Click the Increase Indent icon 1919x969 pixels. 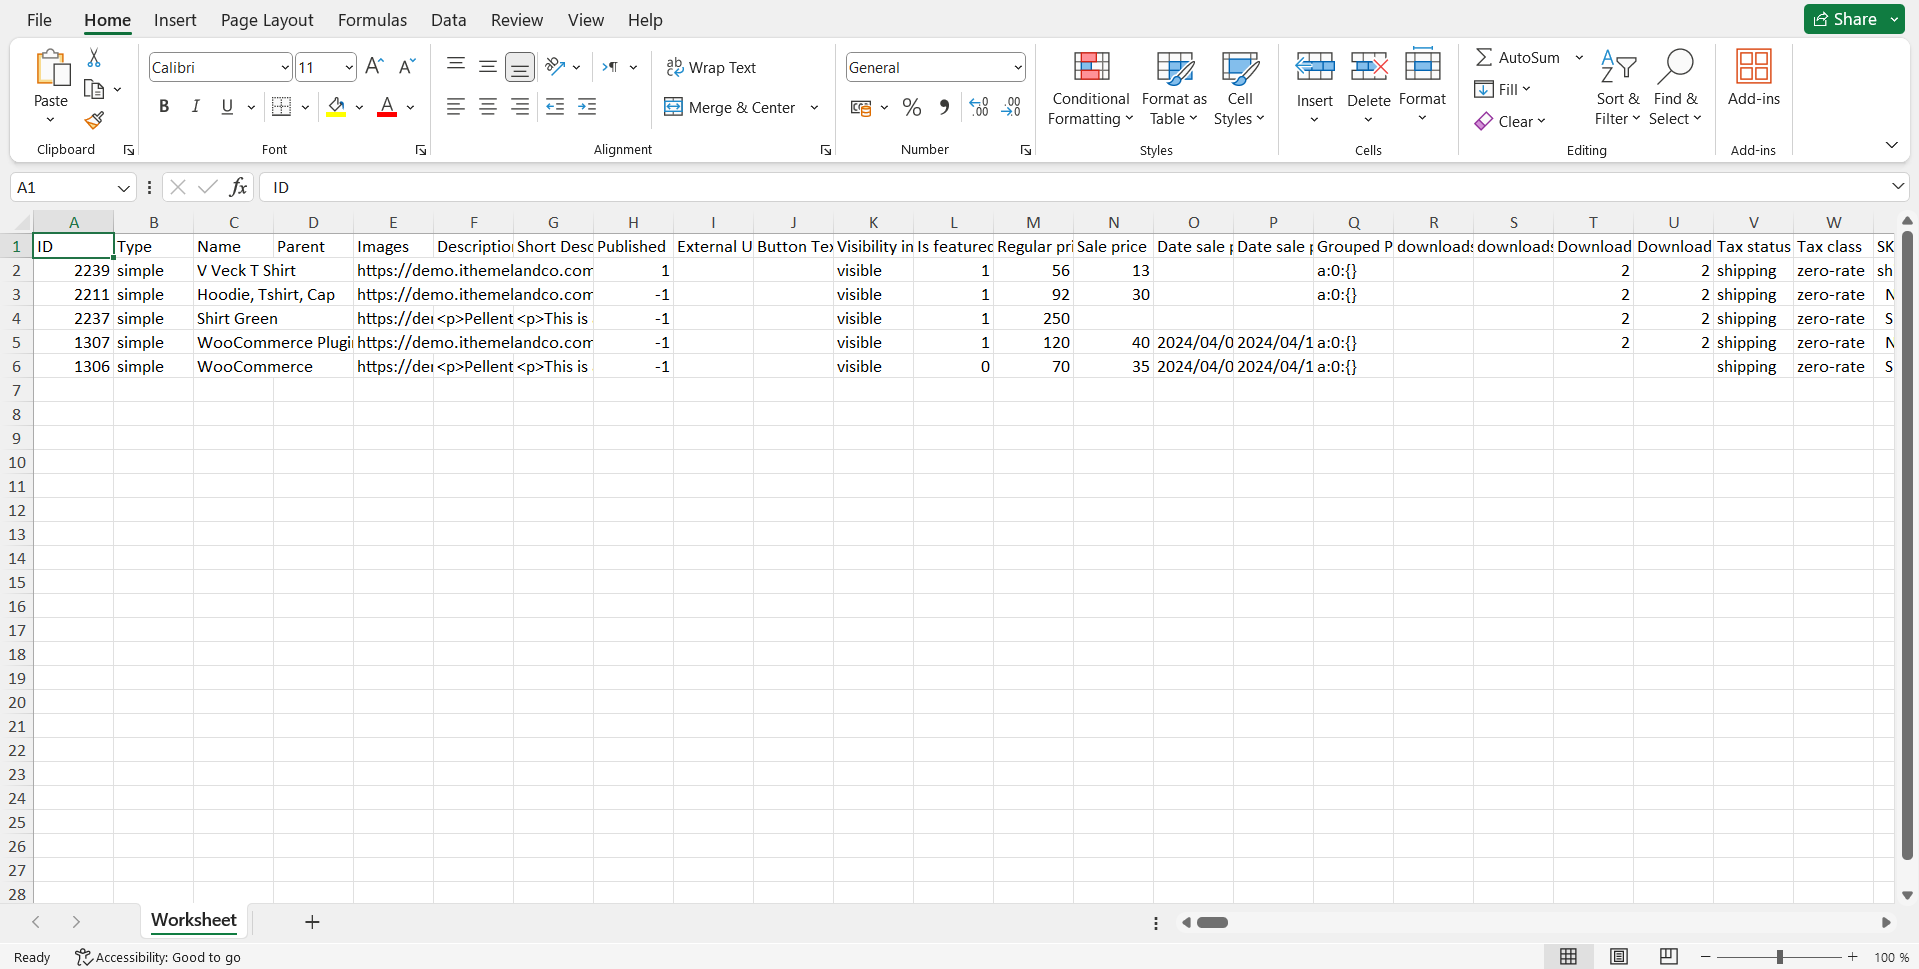click(587, 107)
